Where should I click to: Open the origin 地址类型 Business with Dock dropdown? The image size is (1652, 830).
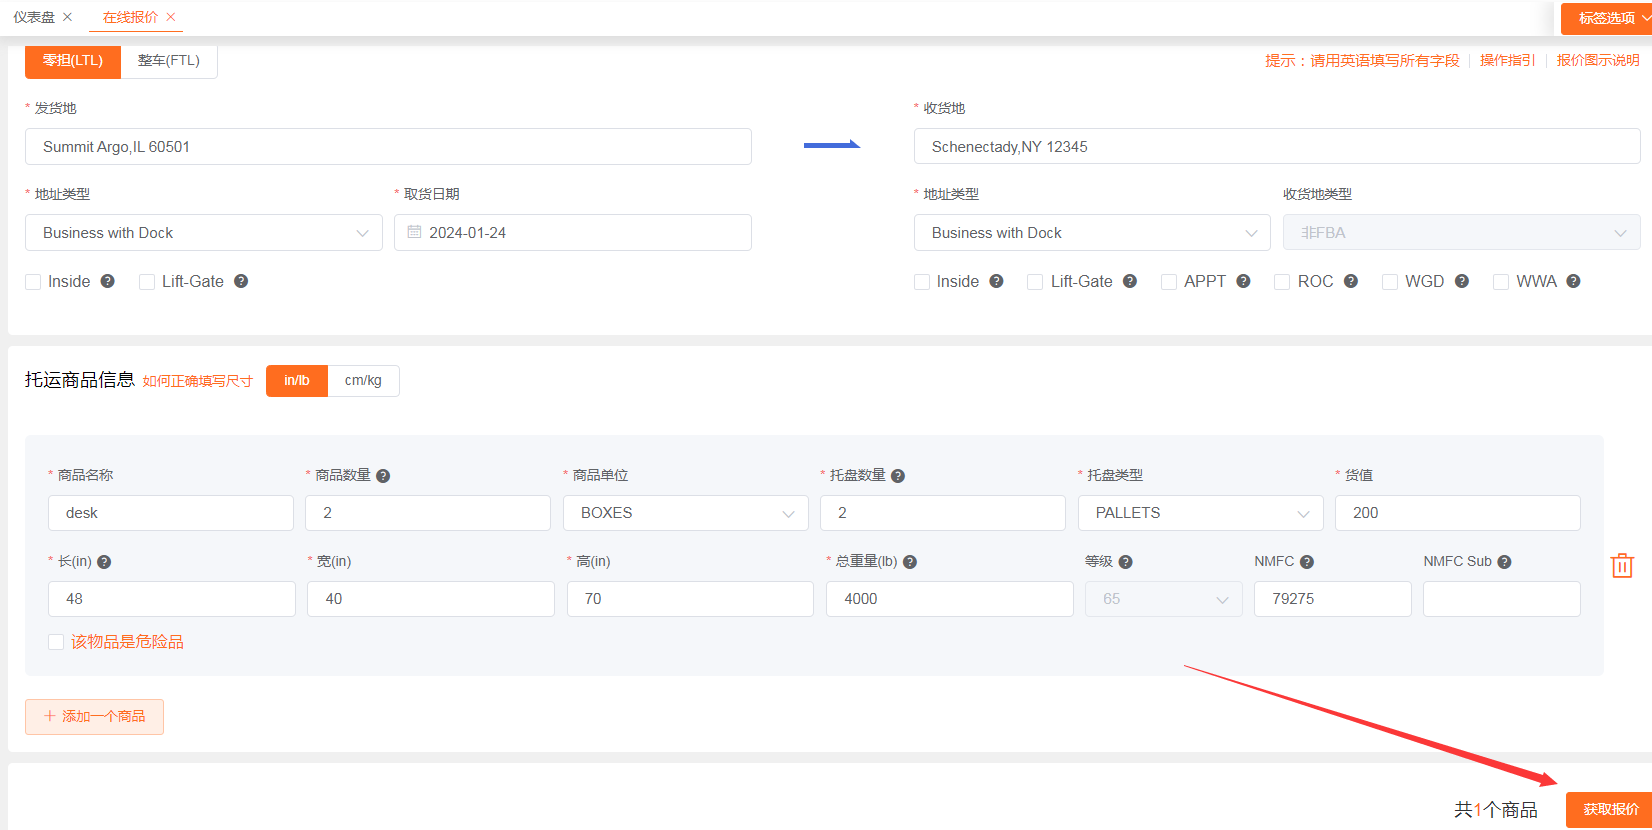203,233
